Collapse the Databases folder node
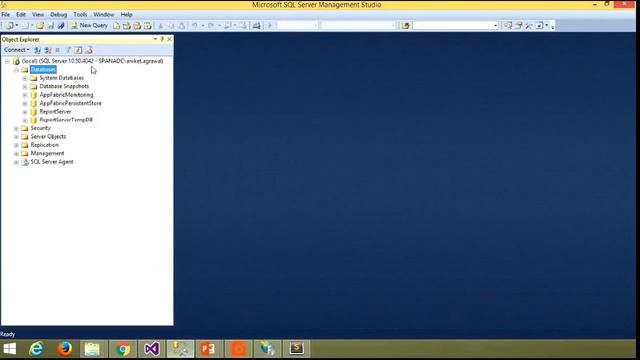The width and height of the screenshot is (640, 360). [x=16, y=70]
